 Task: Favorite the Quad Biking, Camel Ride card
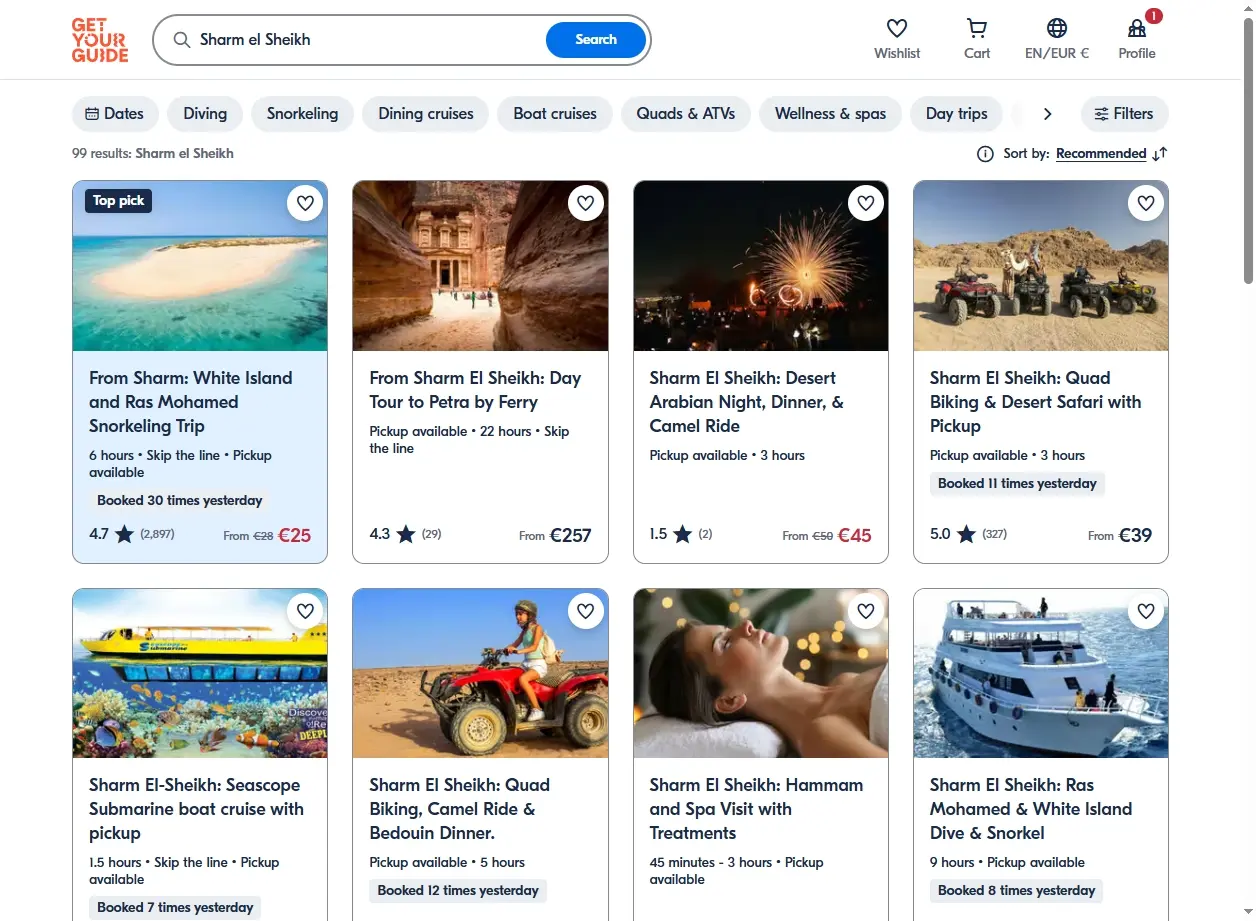coord(586,610)
